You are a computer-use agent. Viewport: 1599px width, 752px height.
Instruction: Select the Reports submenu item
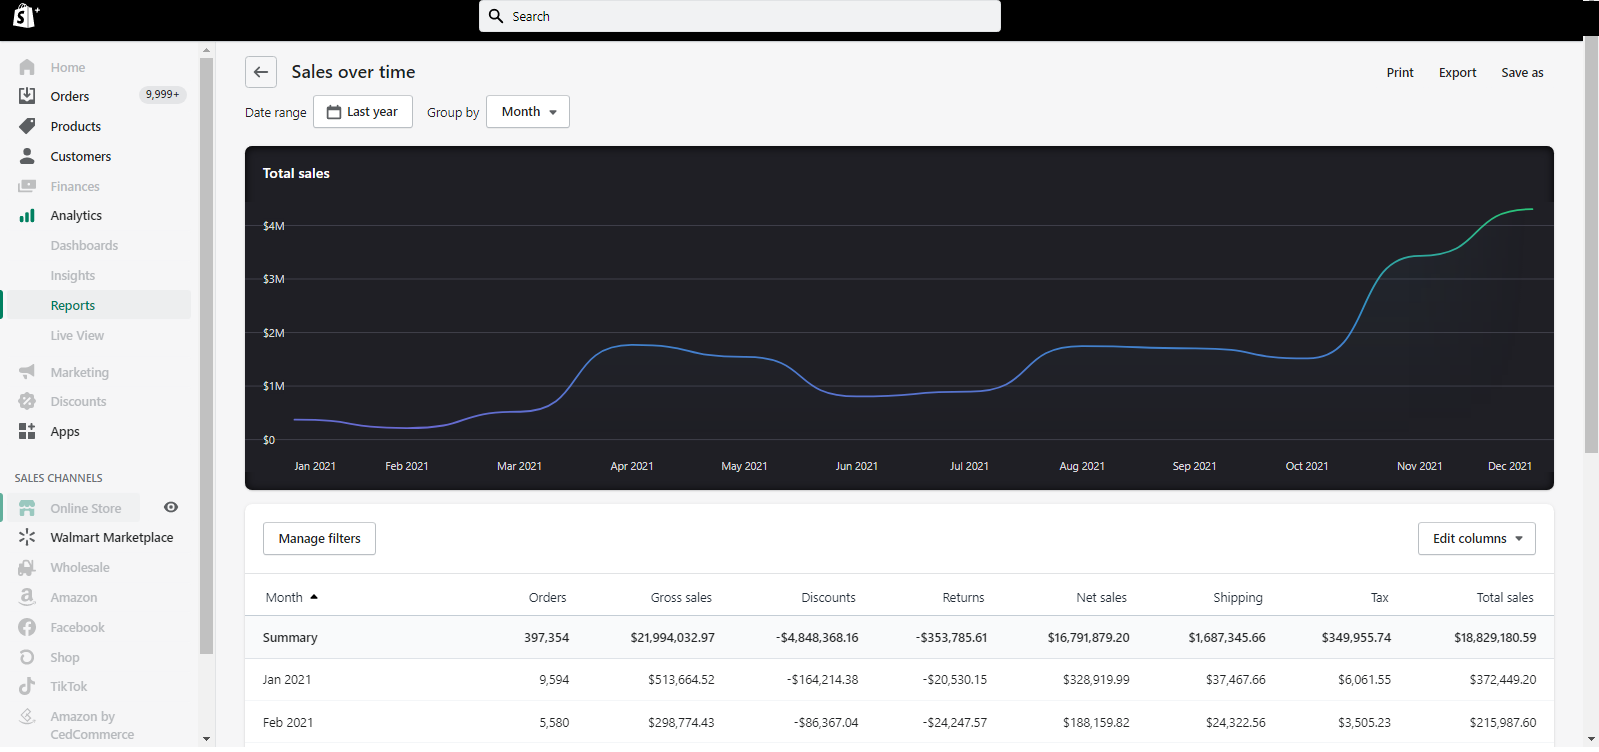73,305
